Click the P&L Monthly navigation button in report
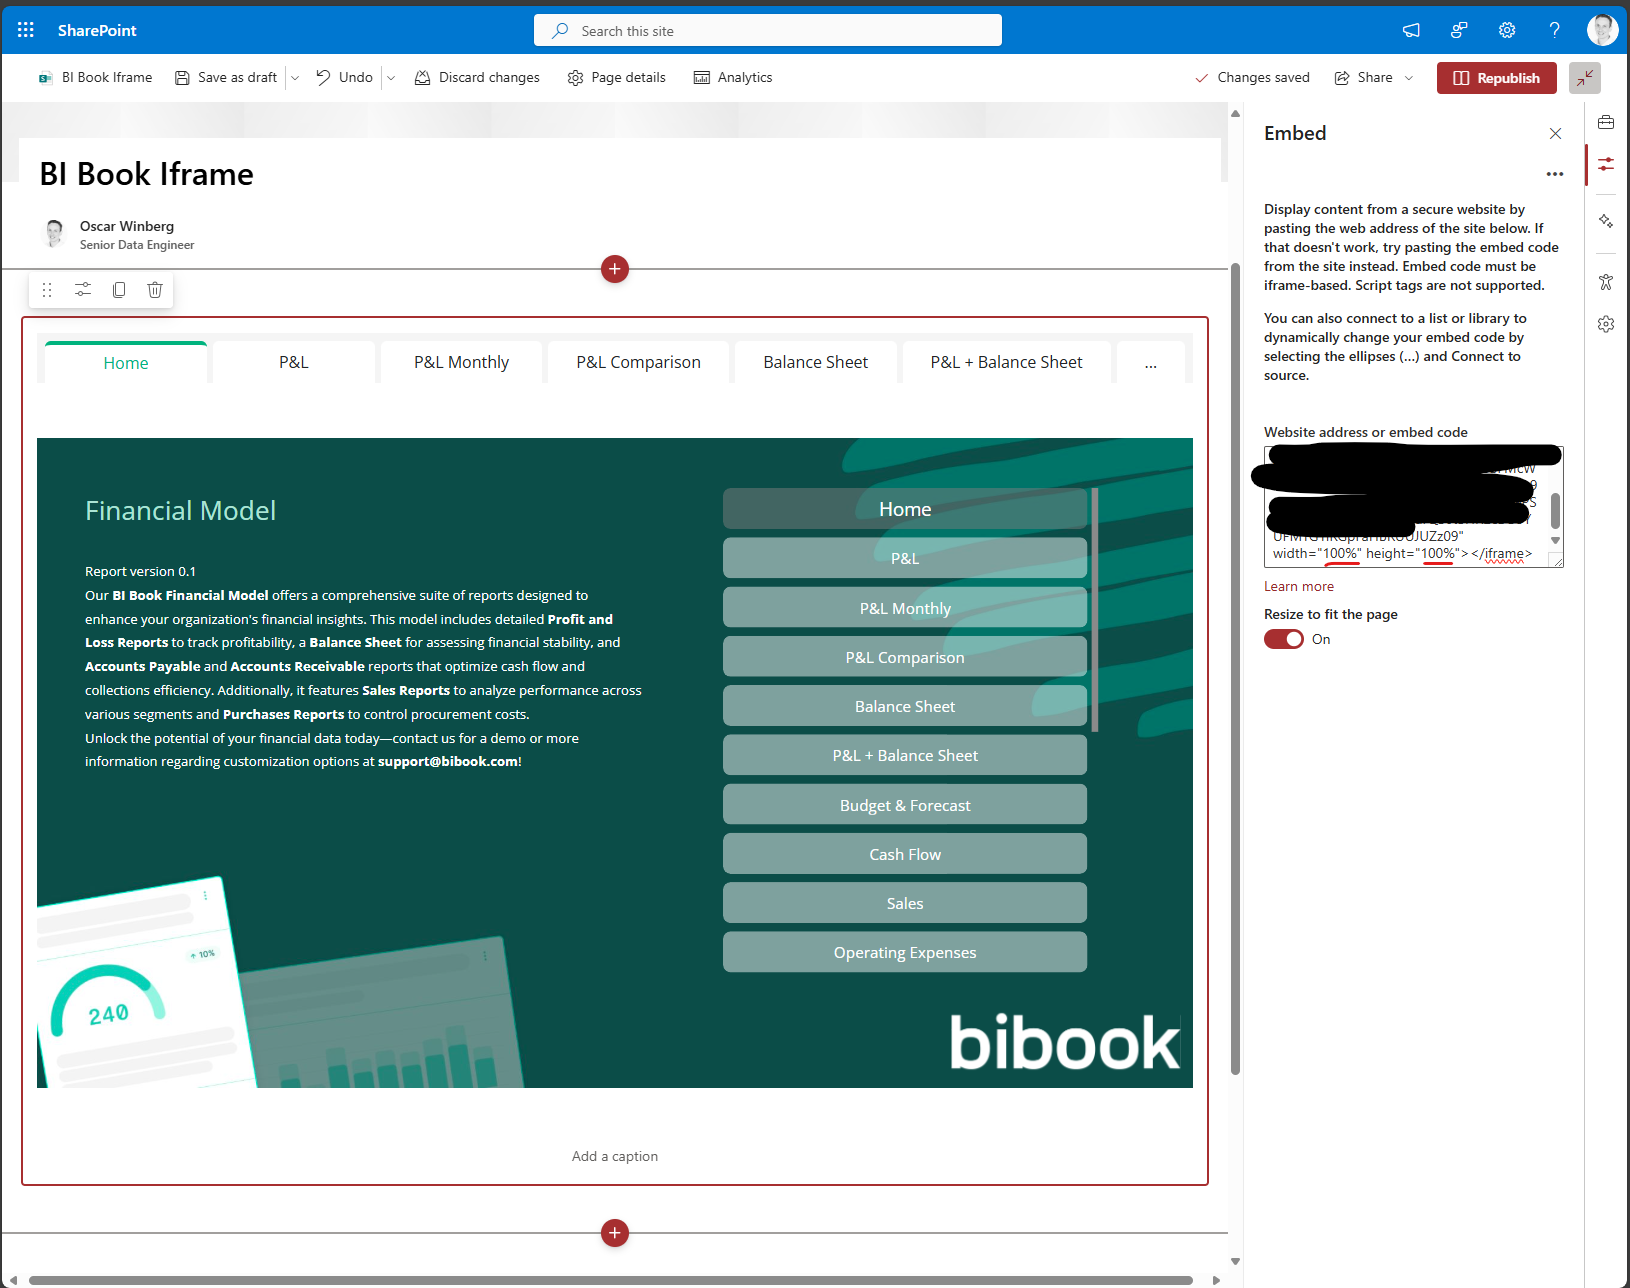Image resolution: width=1630 pixels, height=1288 pixels. tap(905, 608)
